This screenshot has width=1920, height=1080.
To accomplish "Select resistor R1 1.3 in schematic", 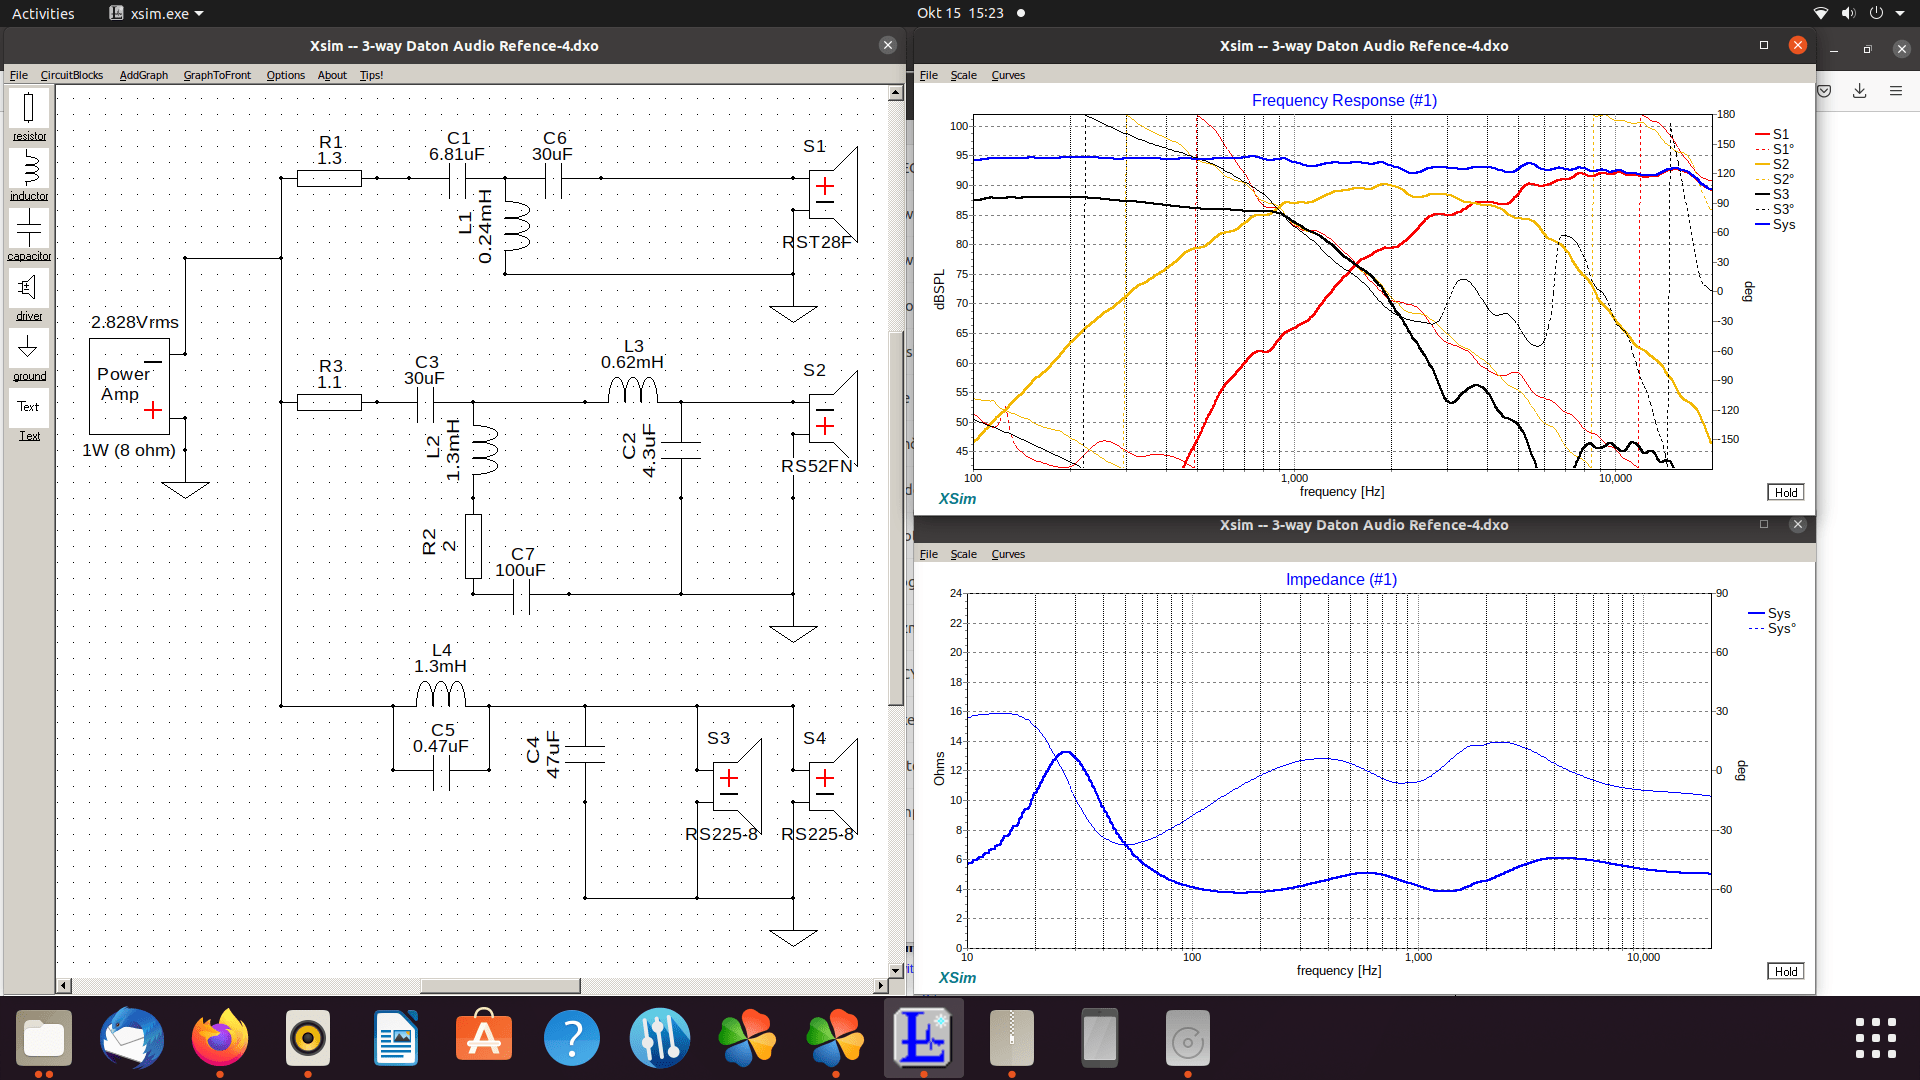I will click(x=329, y=178).
